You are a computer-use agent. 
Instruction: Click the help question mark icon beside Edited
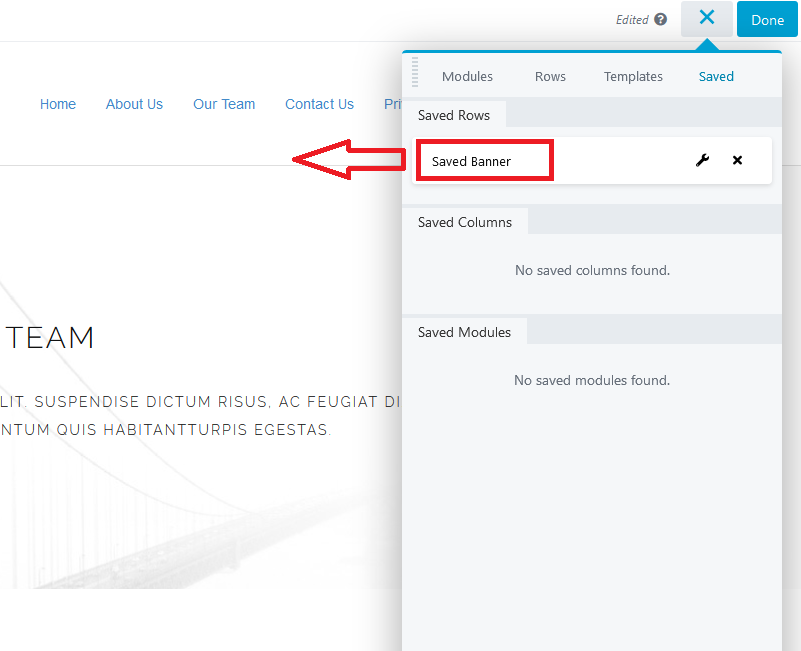click(x=661, y=19)
